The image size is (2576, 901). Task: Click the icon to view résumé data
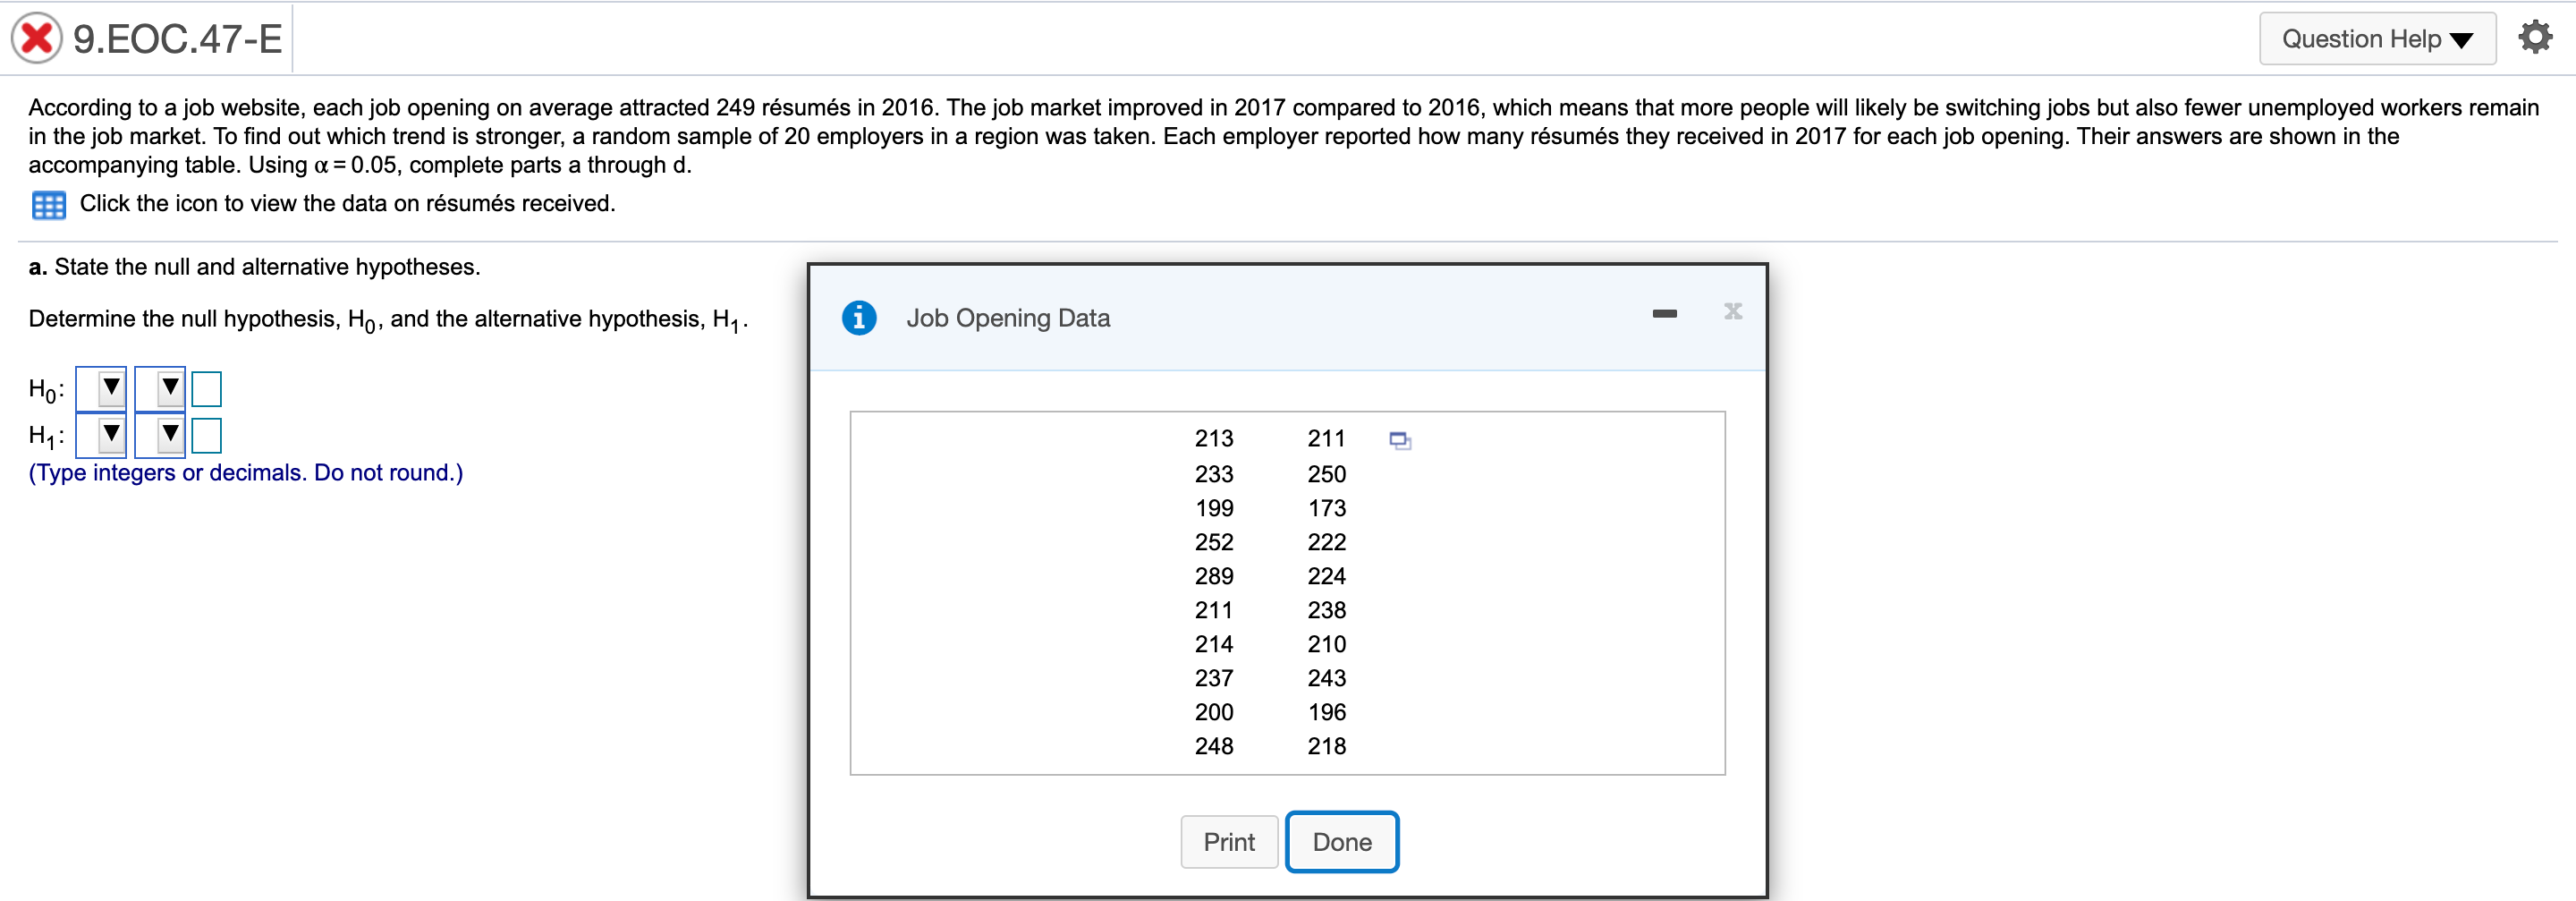(x=47, y=204)
